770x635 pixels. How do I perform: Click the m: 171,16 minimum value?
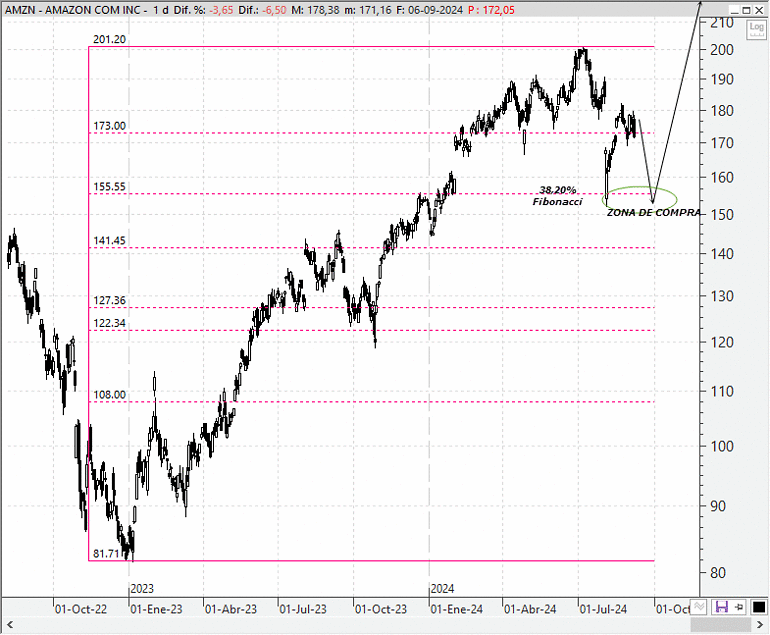pos(367,10)
